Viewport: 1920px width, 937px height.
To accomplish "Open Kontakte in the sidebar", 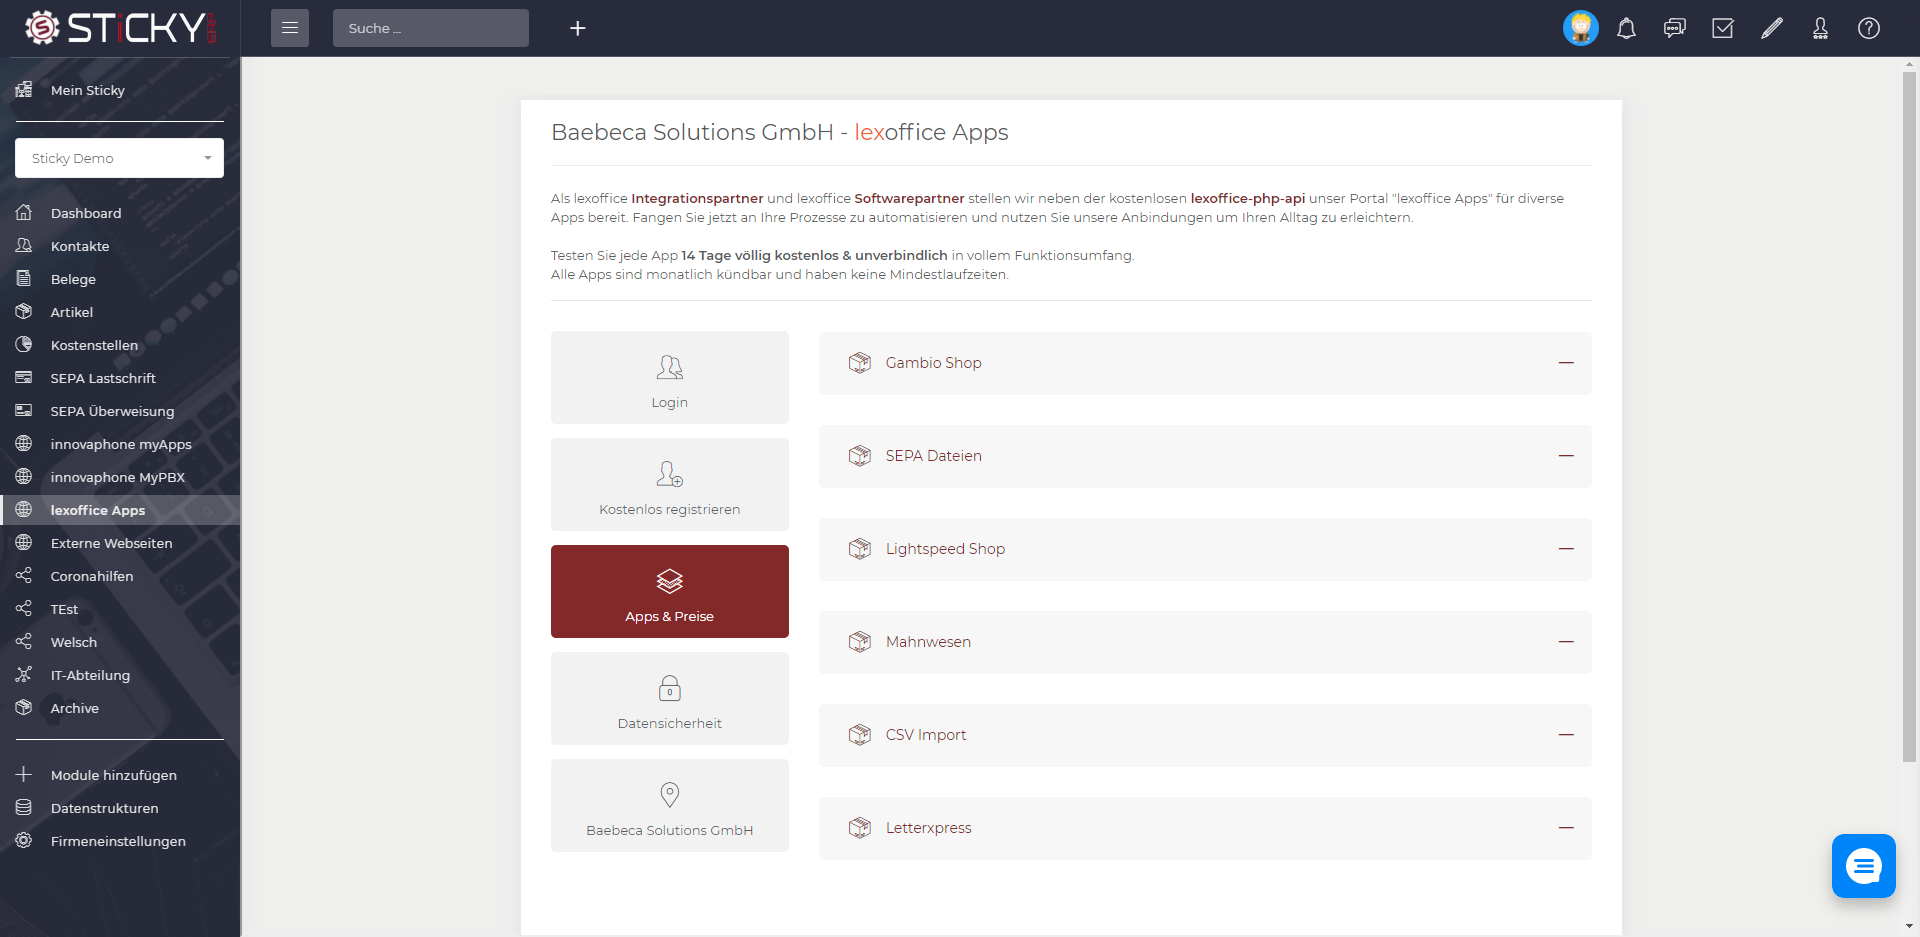I will tap(120, 246).
